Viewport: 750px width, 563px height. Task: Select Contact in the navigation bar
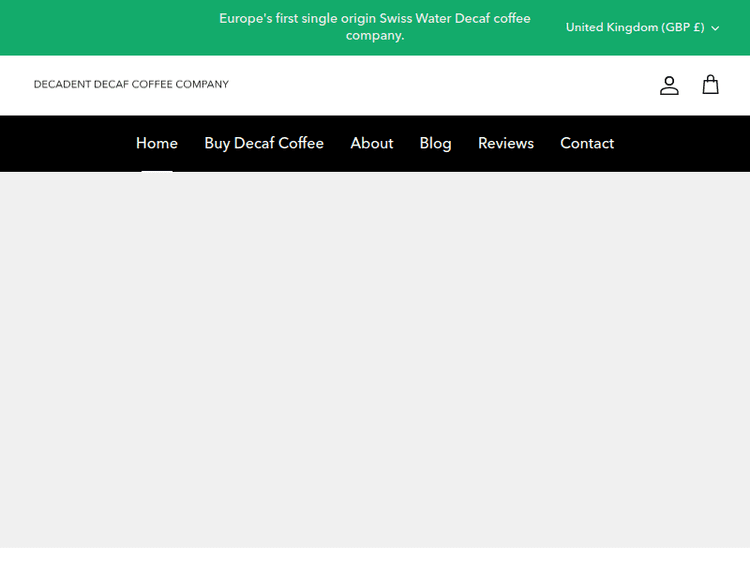tap(587, 143)
